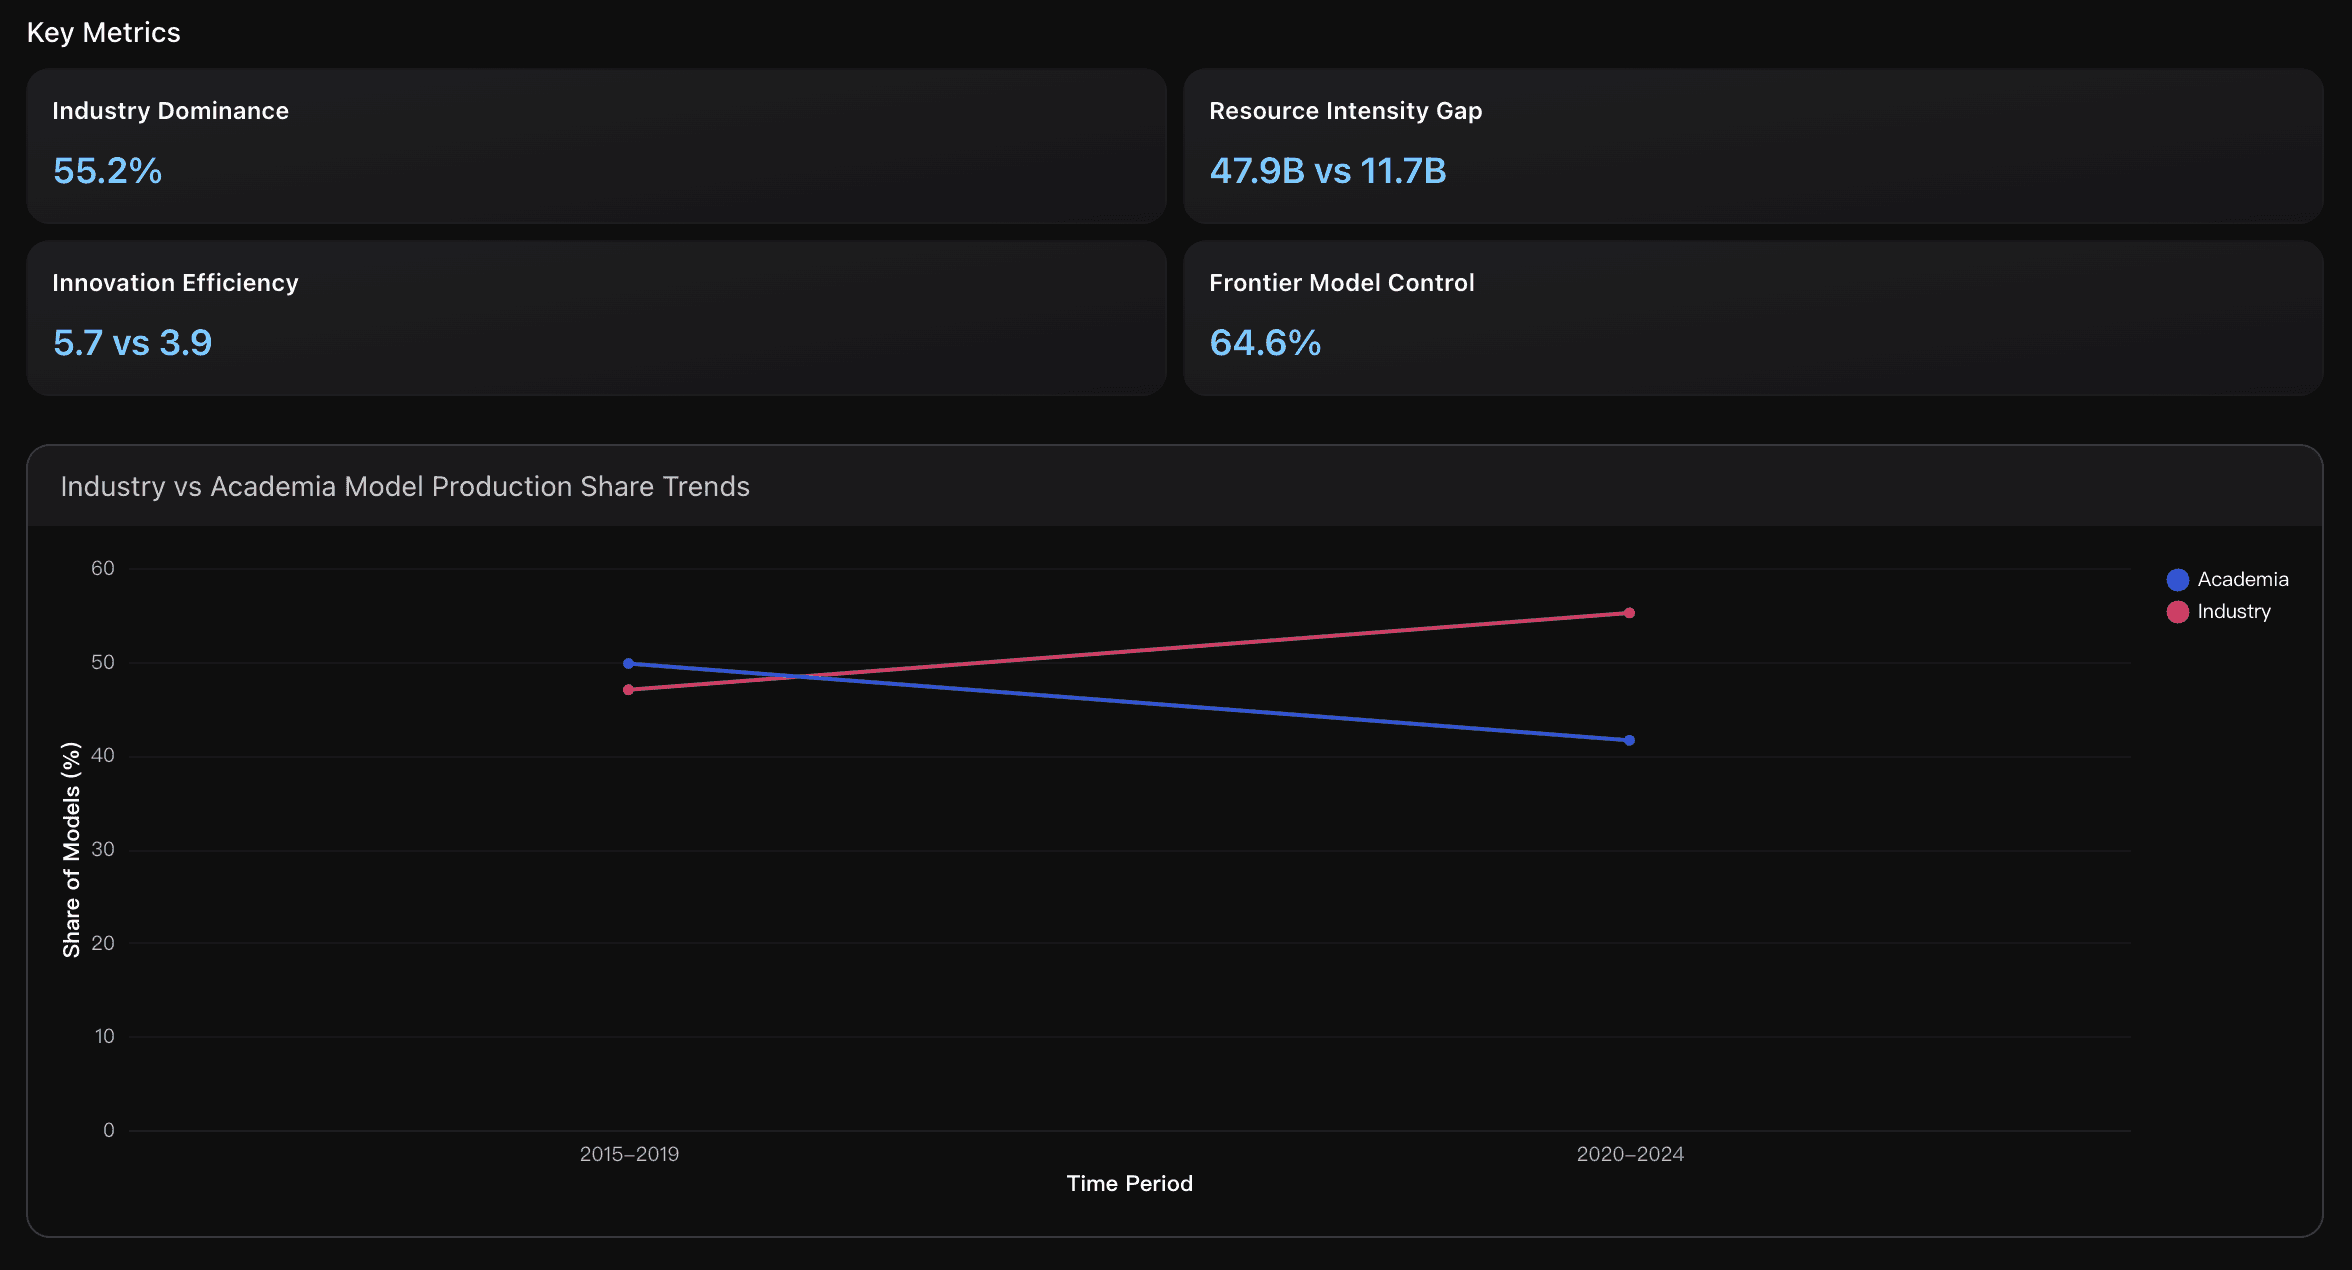Click the 2015–2019 x-axis label
The height and width of the screenshot is (1270, 2352).
point(629,1154)
